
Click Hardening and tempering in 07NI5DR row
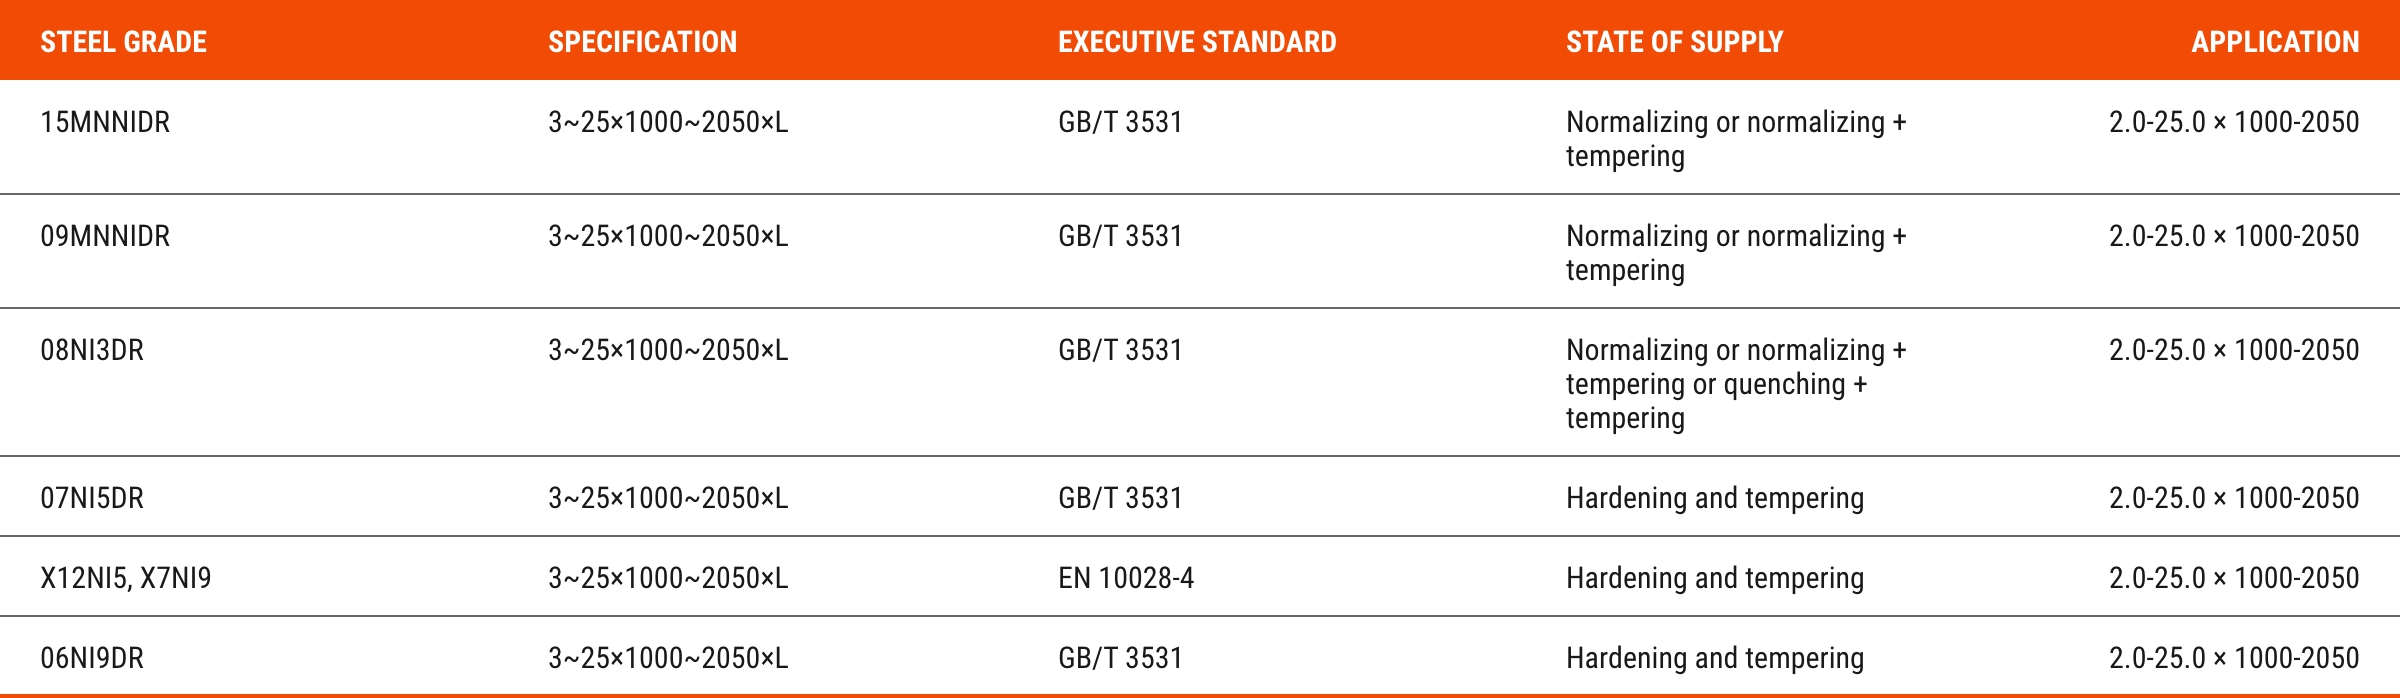point(1715,498)
